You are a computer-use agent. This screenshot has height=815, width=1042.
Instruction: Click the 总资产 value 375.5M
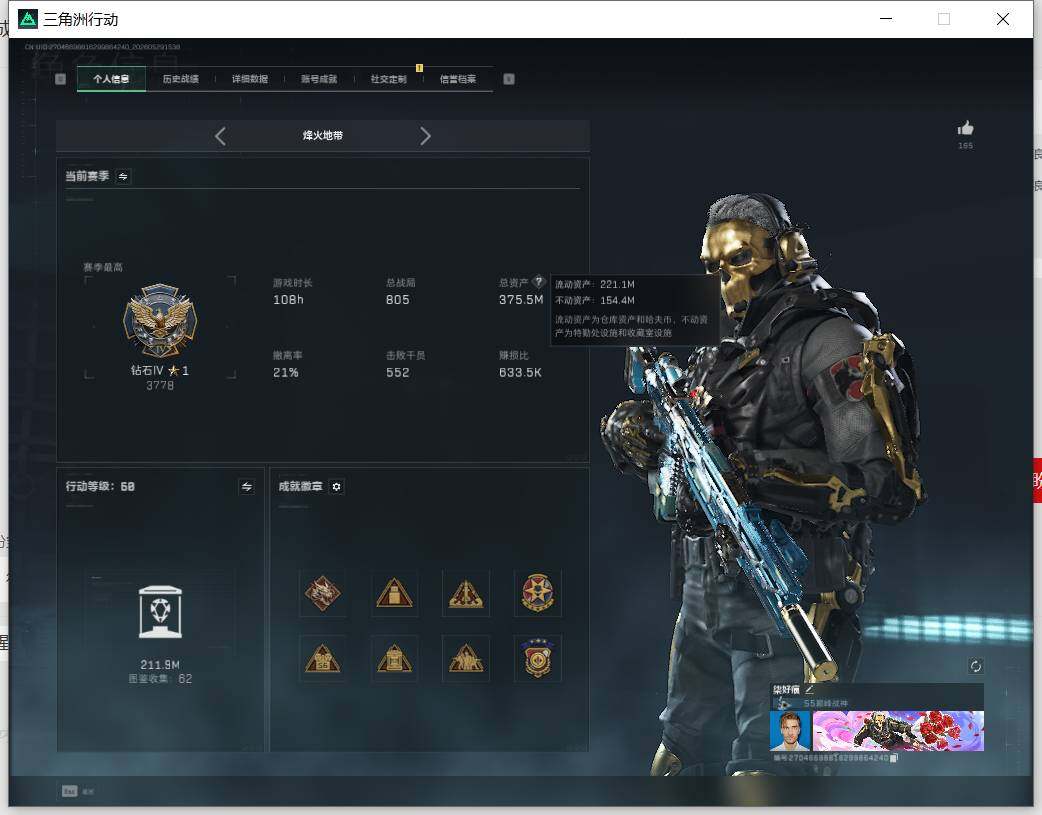coord(521,300)
